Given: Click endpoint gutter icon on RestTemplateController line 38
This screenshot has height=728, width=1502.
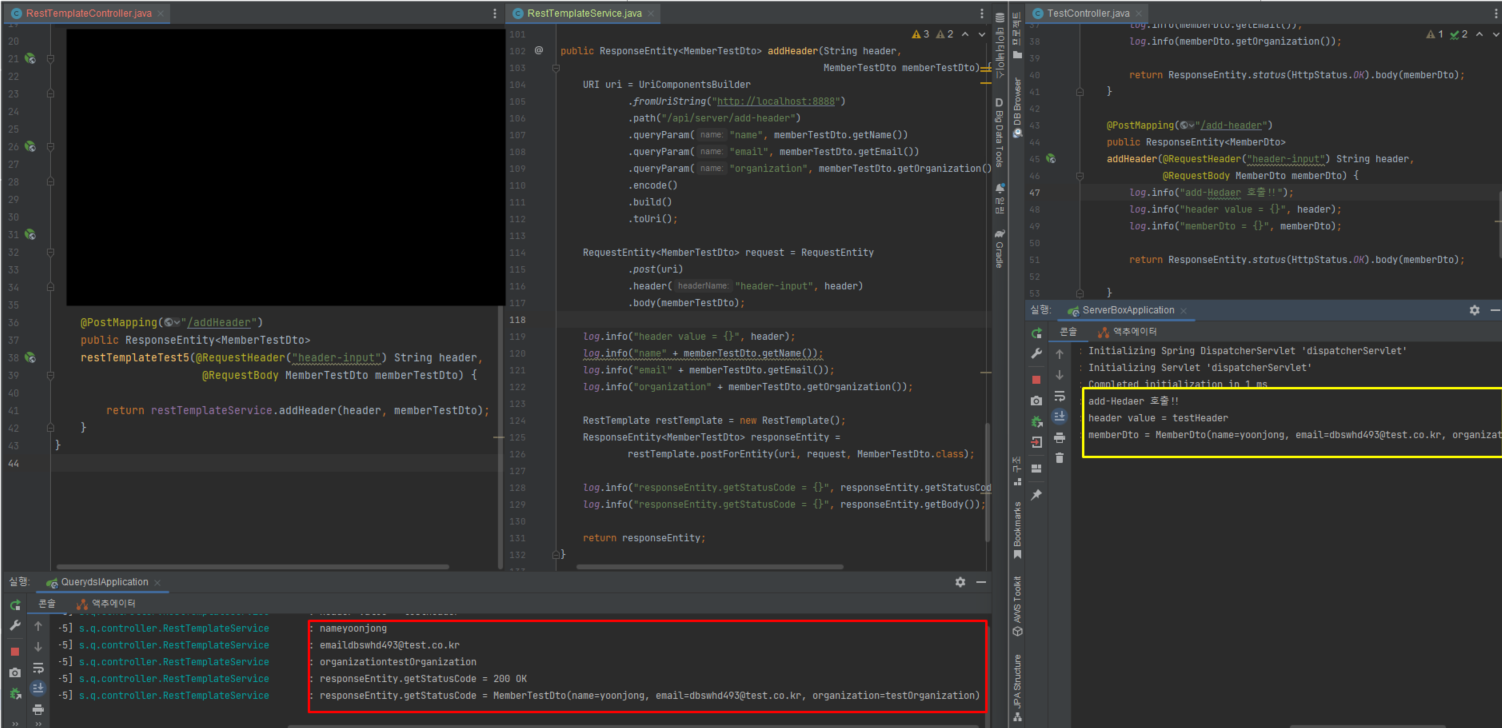Looking at the screenshot, I should point(30,357).
